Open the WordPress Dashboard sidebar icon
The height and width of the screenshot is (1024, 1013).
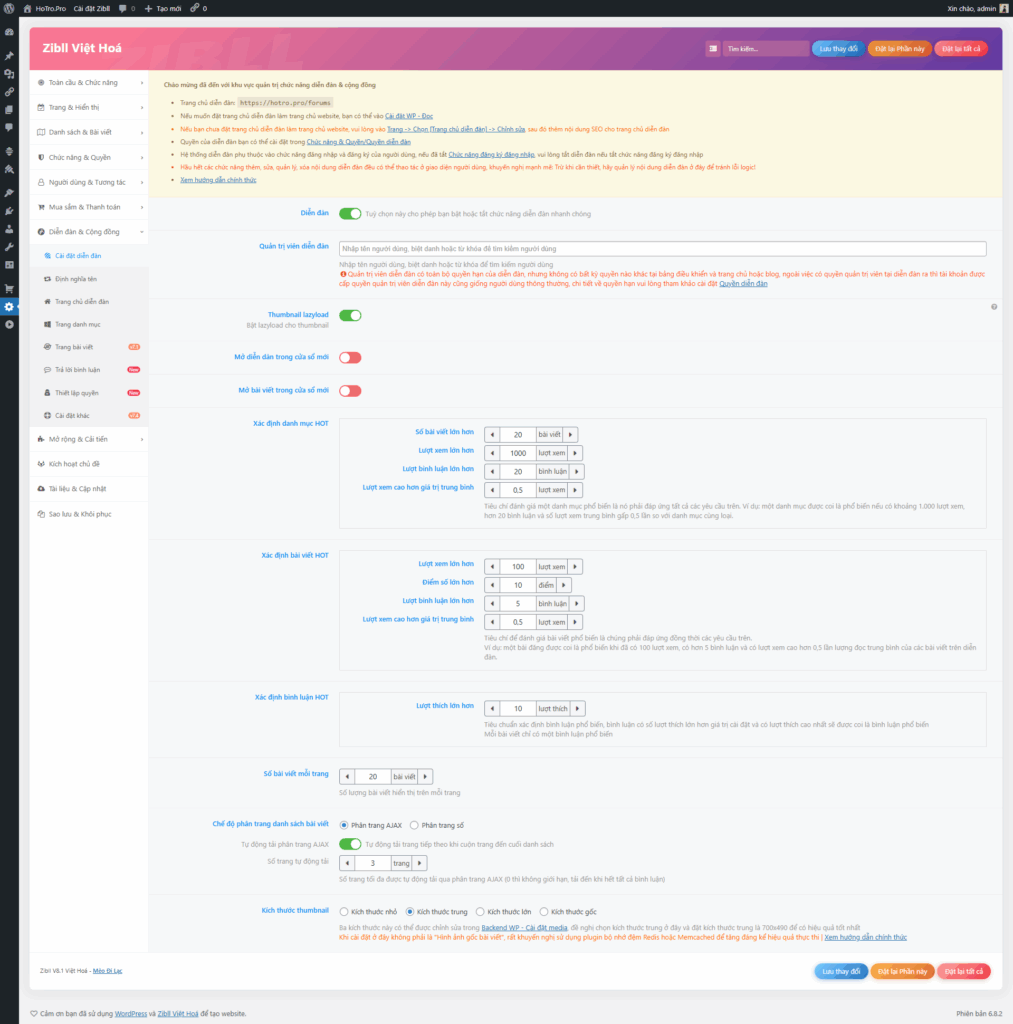coord(9,31)
